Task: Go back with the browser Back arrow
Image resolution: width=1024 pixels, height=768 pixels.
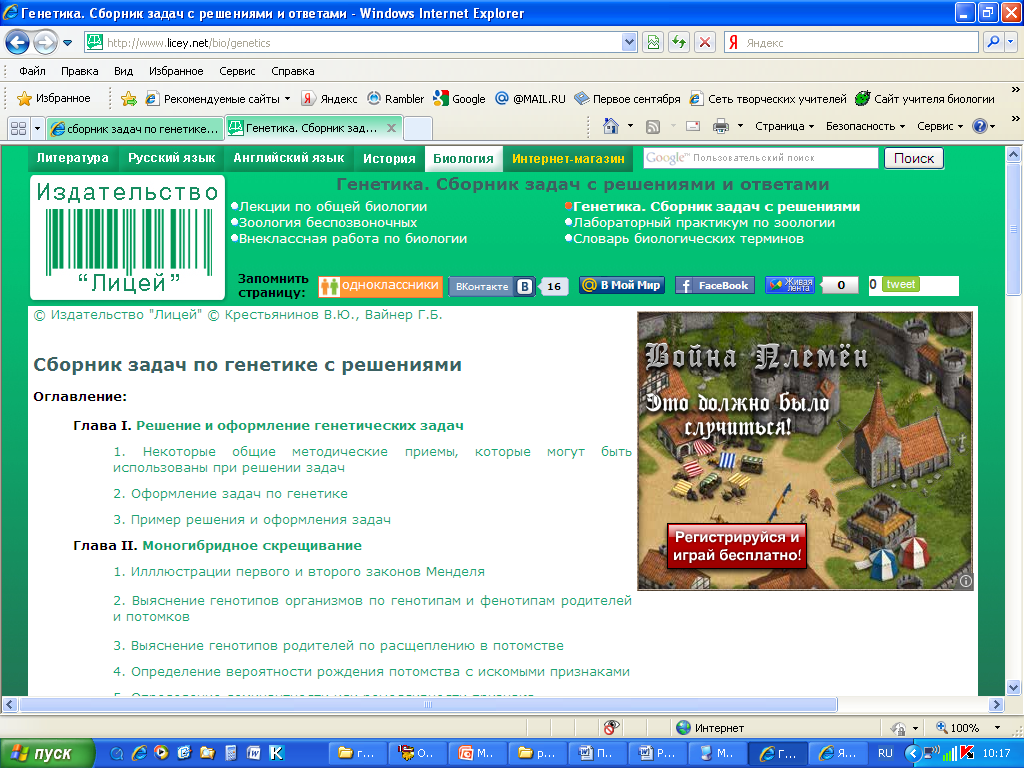Action: coord(17,43)
